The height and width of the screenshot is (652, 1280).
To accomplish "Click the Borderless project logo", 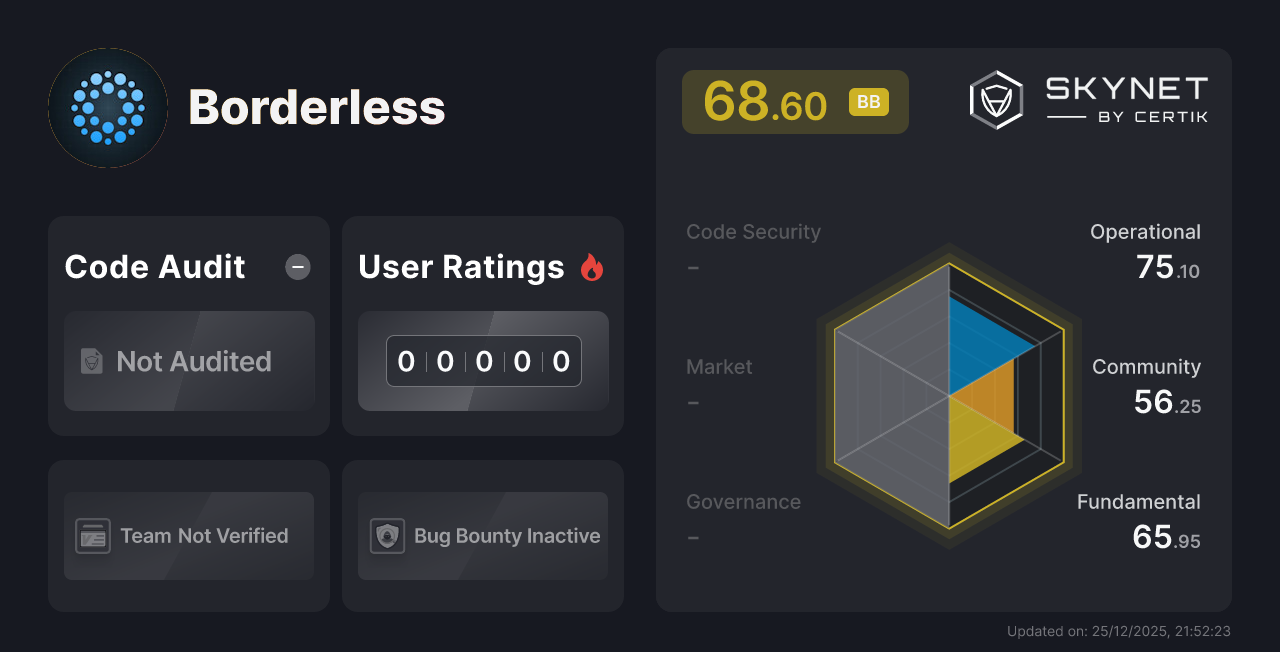I will [x=107, y=107].
